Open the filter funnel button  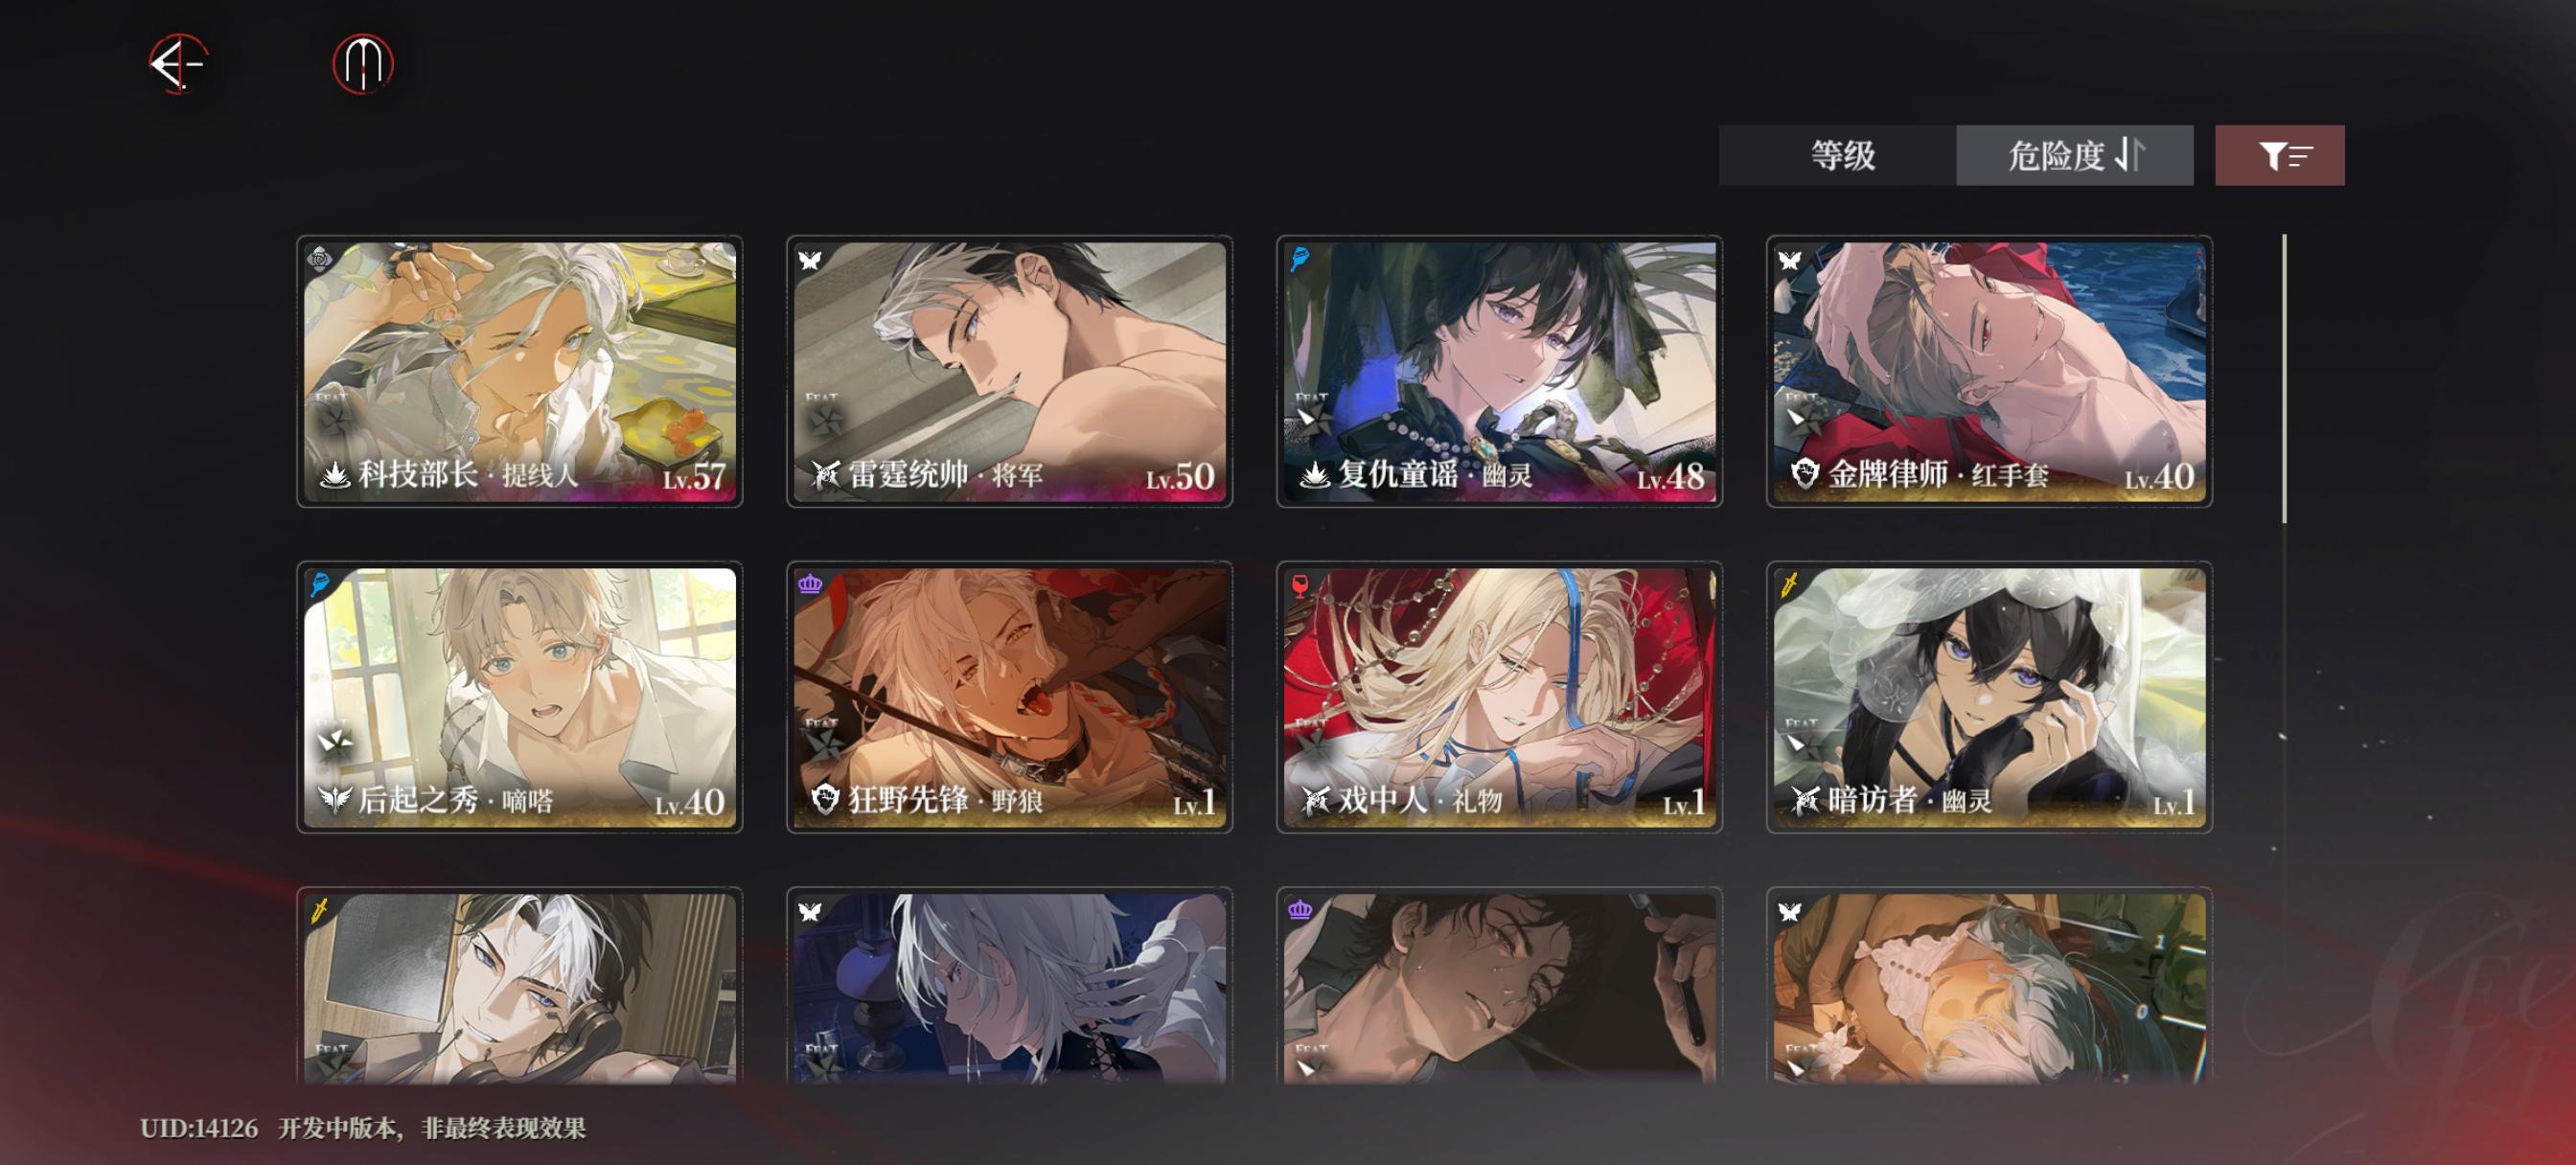coord(2279,155)
